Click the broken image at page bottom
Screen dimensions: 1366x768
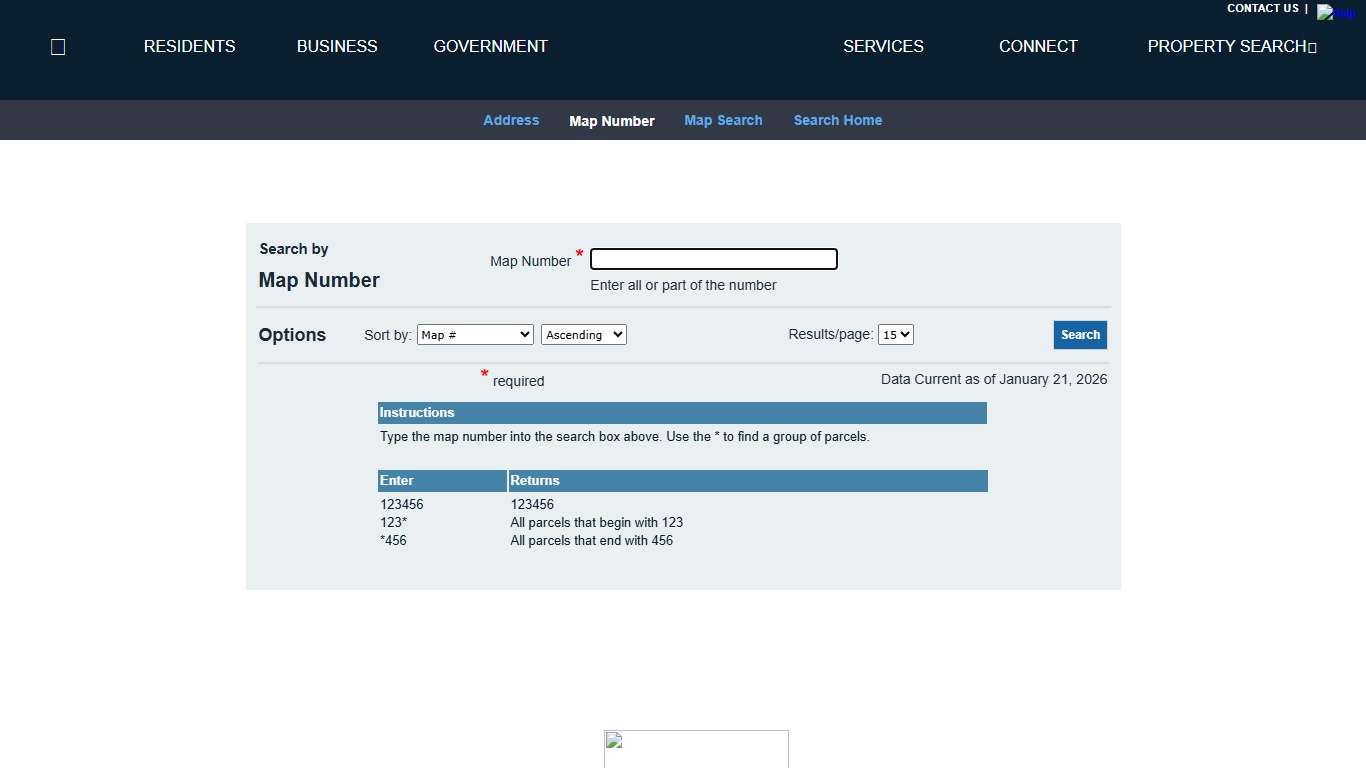696,748
